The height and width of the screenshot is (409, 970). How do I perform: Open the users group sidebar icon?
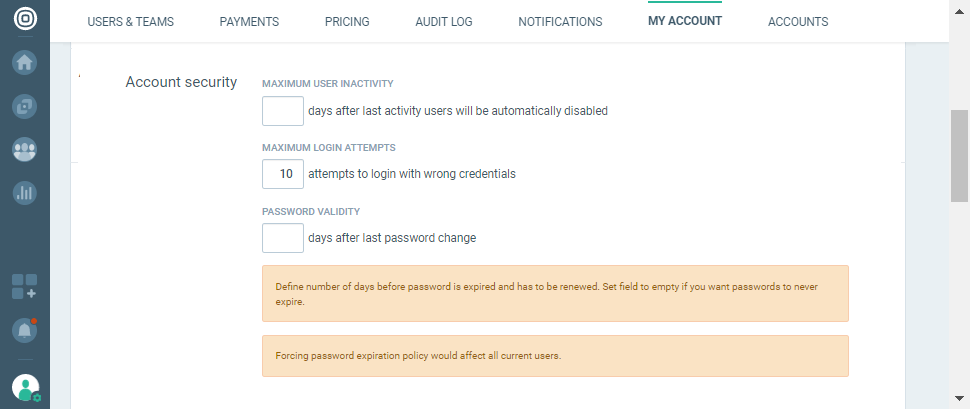coord(25,149)
